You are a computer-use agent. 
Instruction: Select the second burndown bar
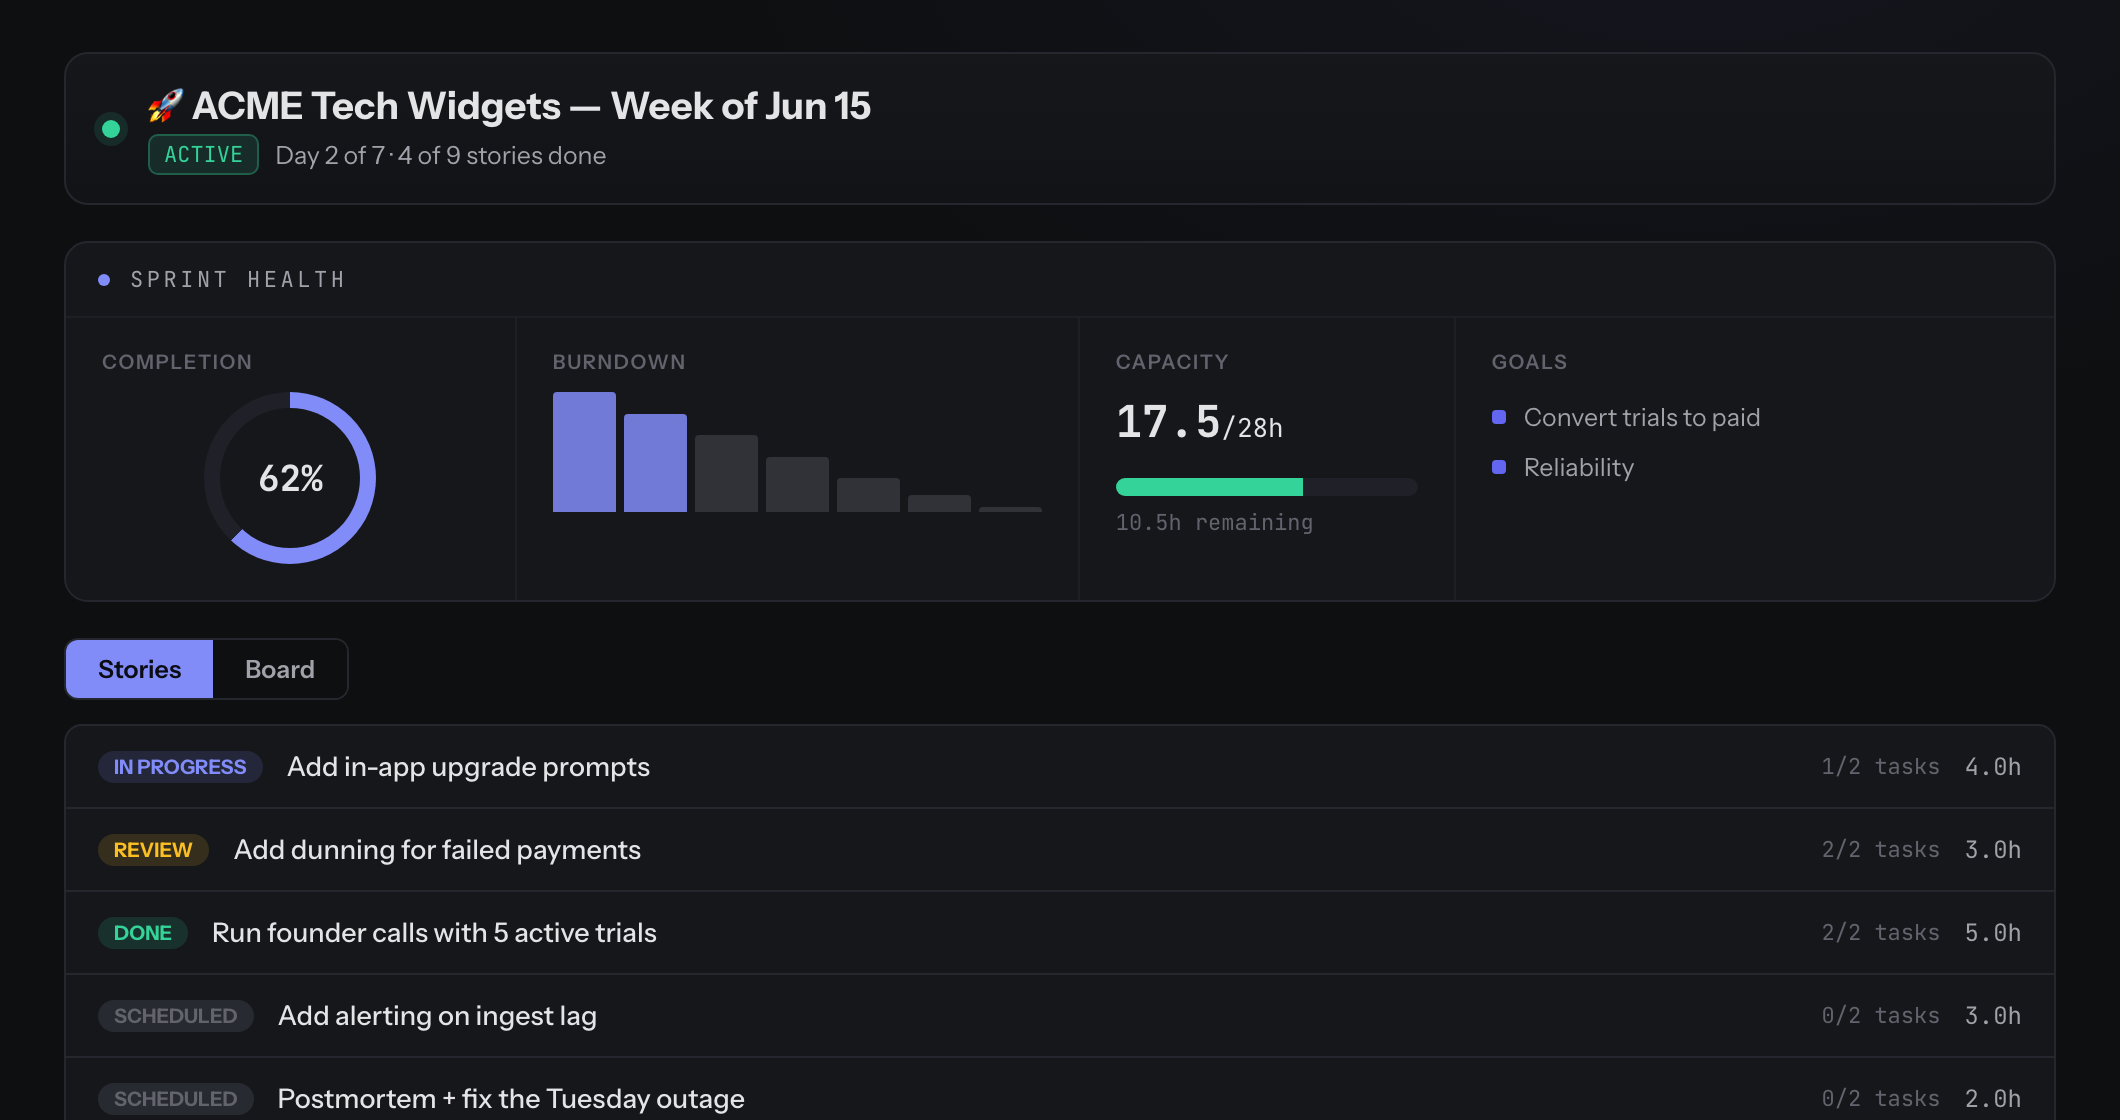[655, 463]
